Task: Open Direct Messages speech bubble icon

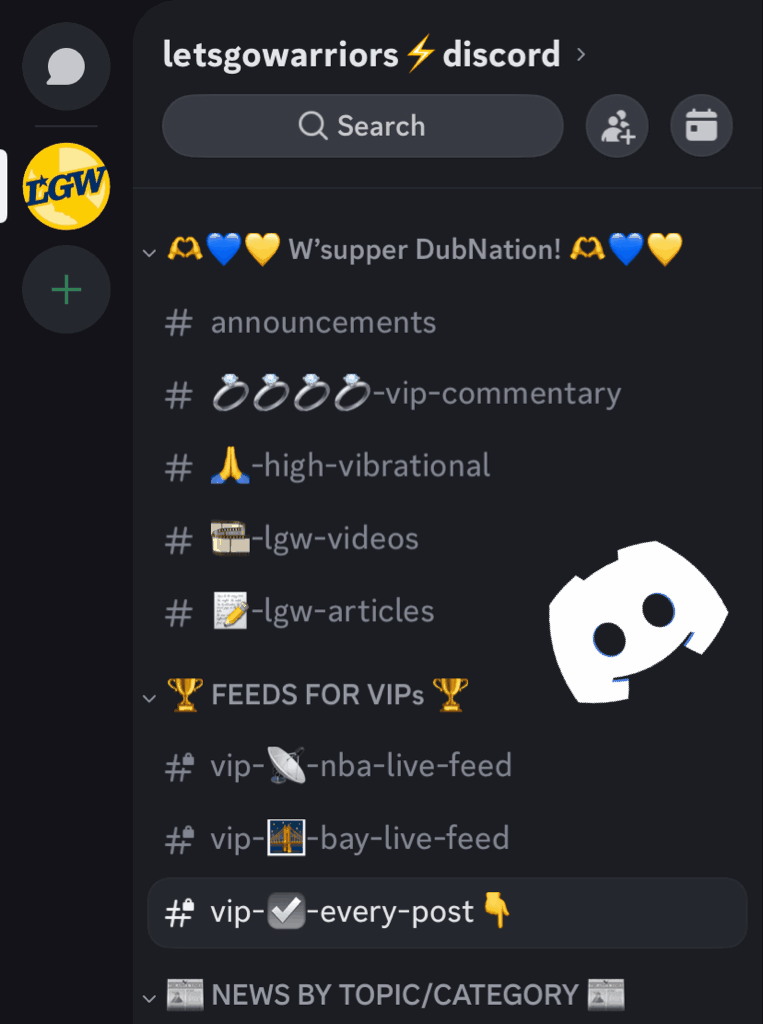Action: 66,67
